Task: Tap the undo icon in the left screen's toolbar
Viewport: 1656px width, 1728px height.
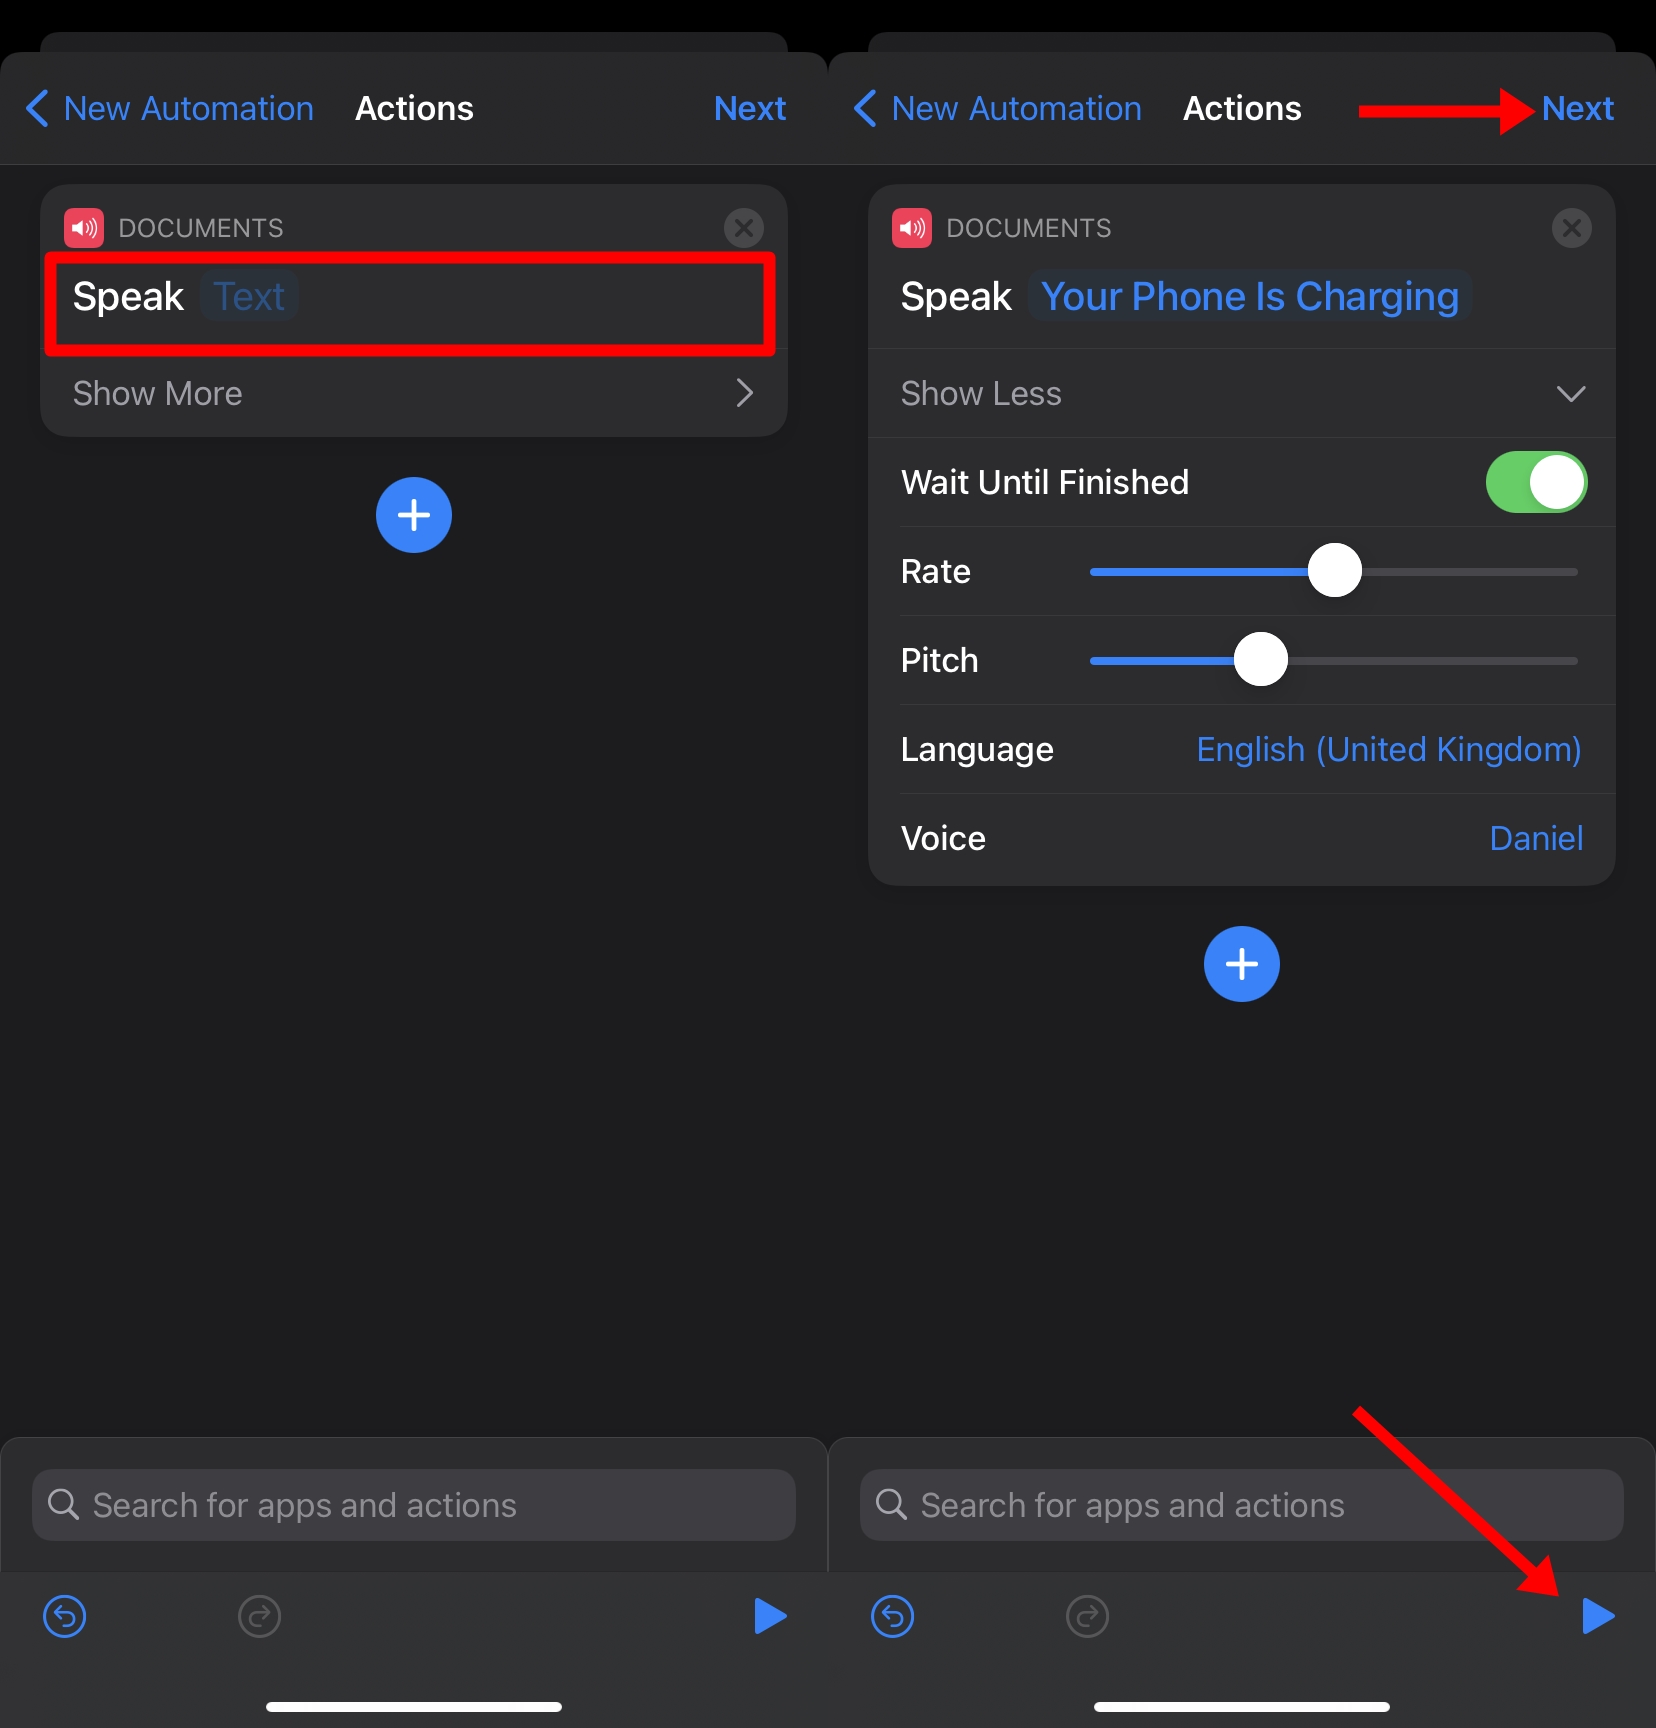Action: point(65,1616)
